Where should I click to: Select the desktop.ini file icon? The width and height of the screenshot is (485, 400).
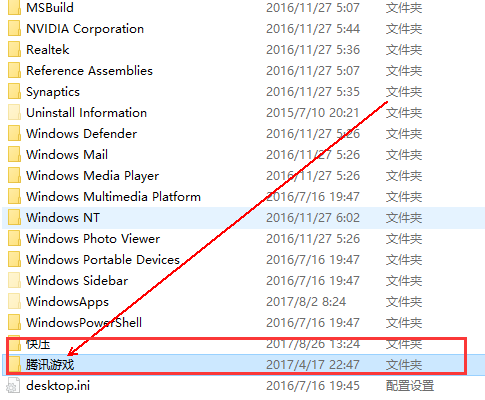tap(13, 386)
